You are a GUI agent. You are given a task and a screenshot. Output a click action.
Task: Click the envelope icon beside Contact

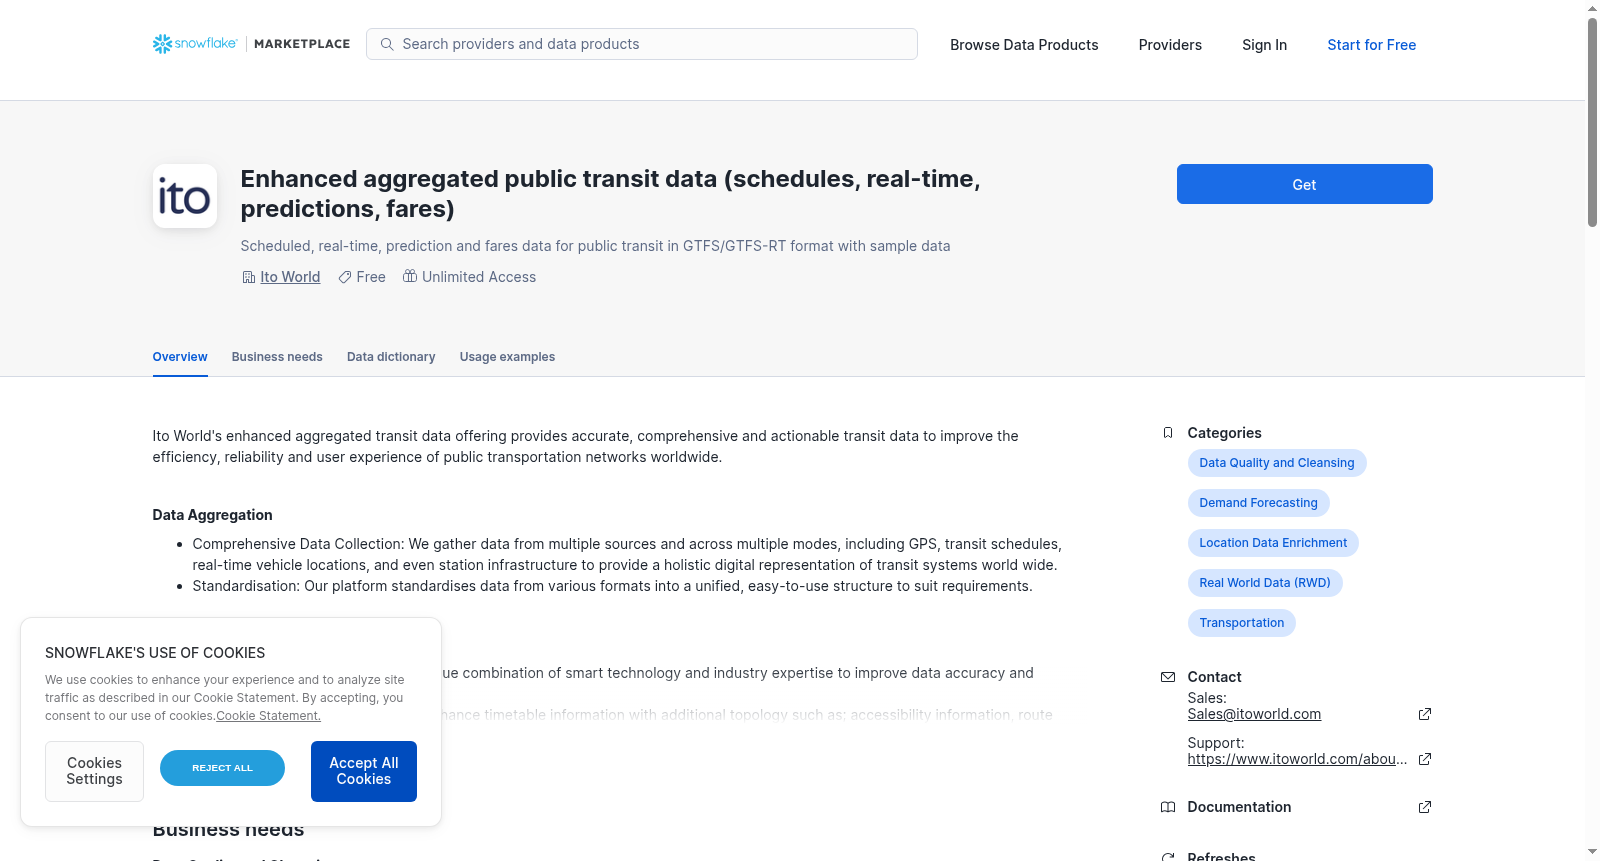click(1168, 677)
